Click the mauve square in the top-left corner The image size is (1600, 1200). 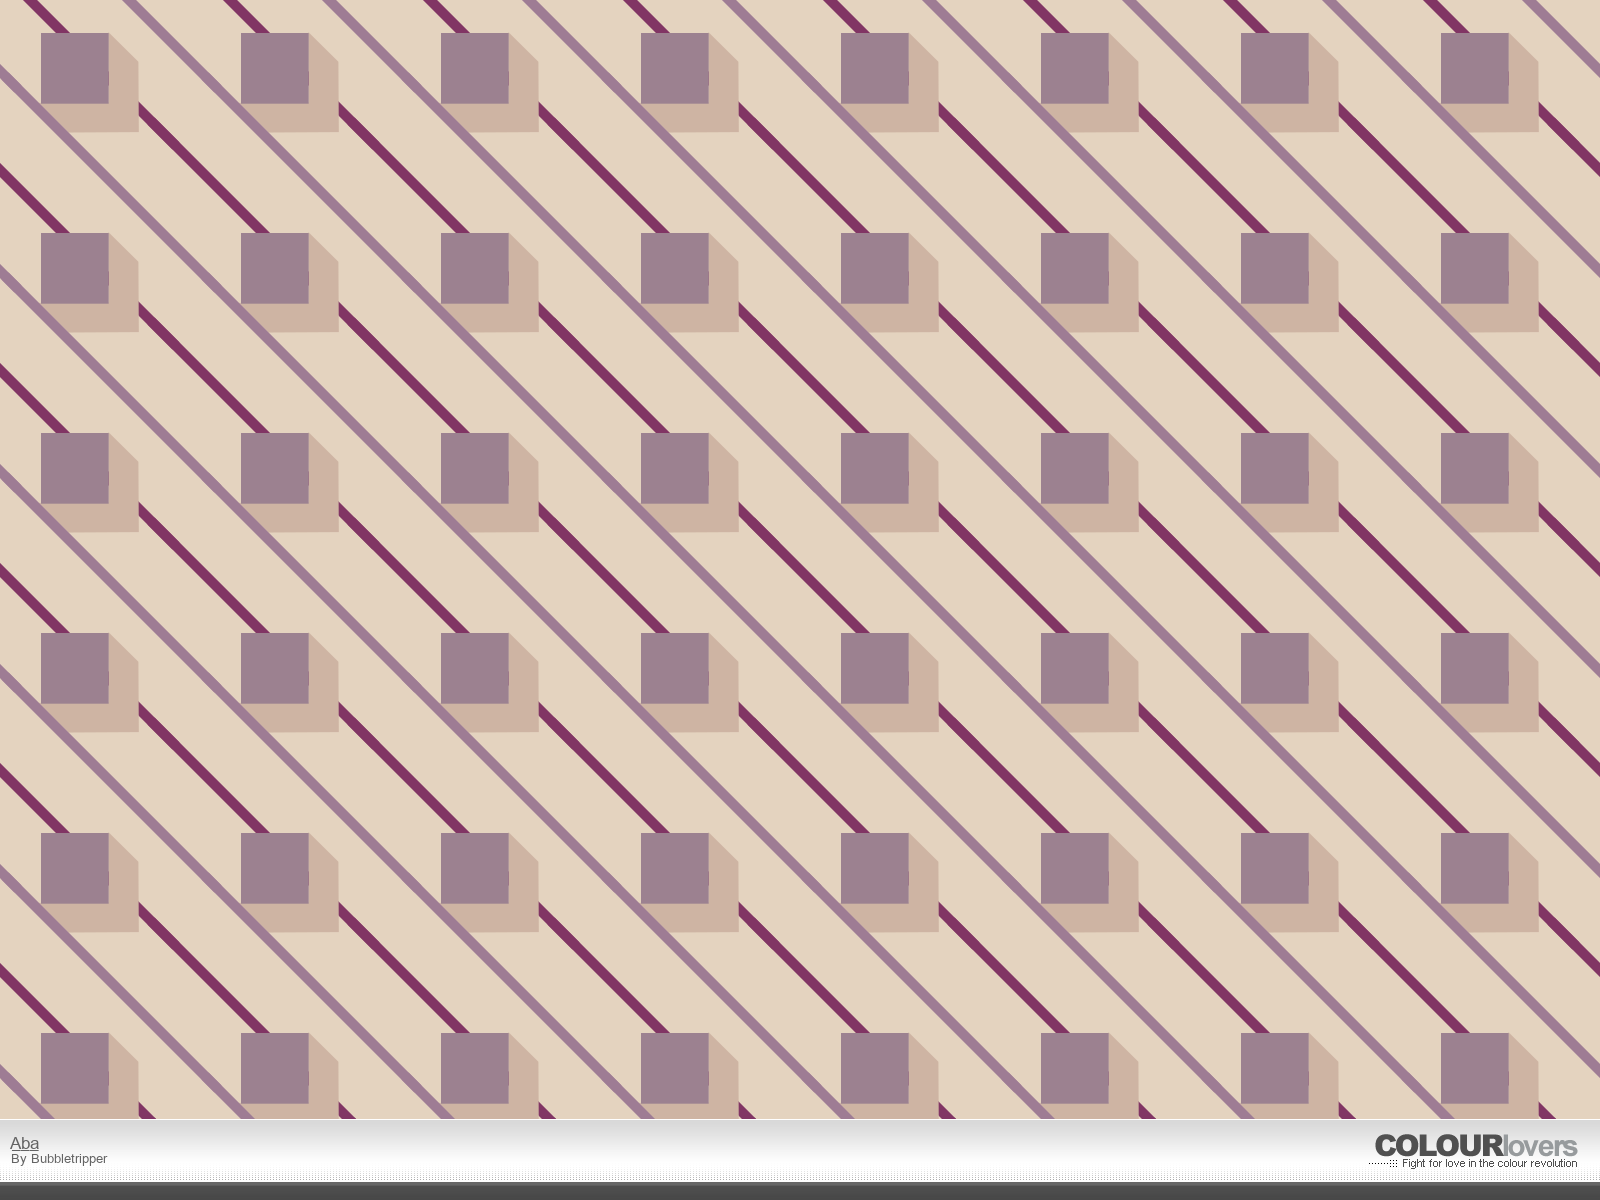click(x=75, y=68)
